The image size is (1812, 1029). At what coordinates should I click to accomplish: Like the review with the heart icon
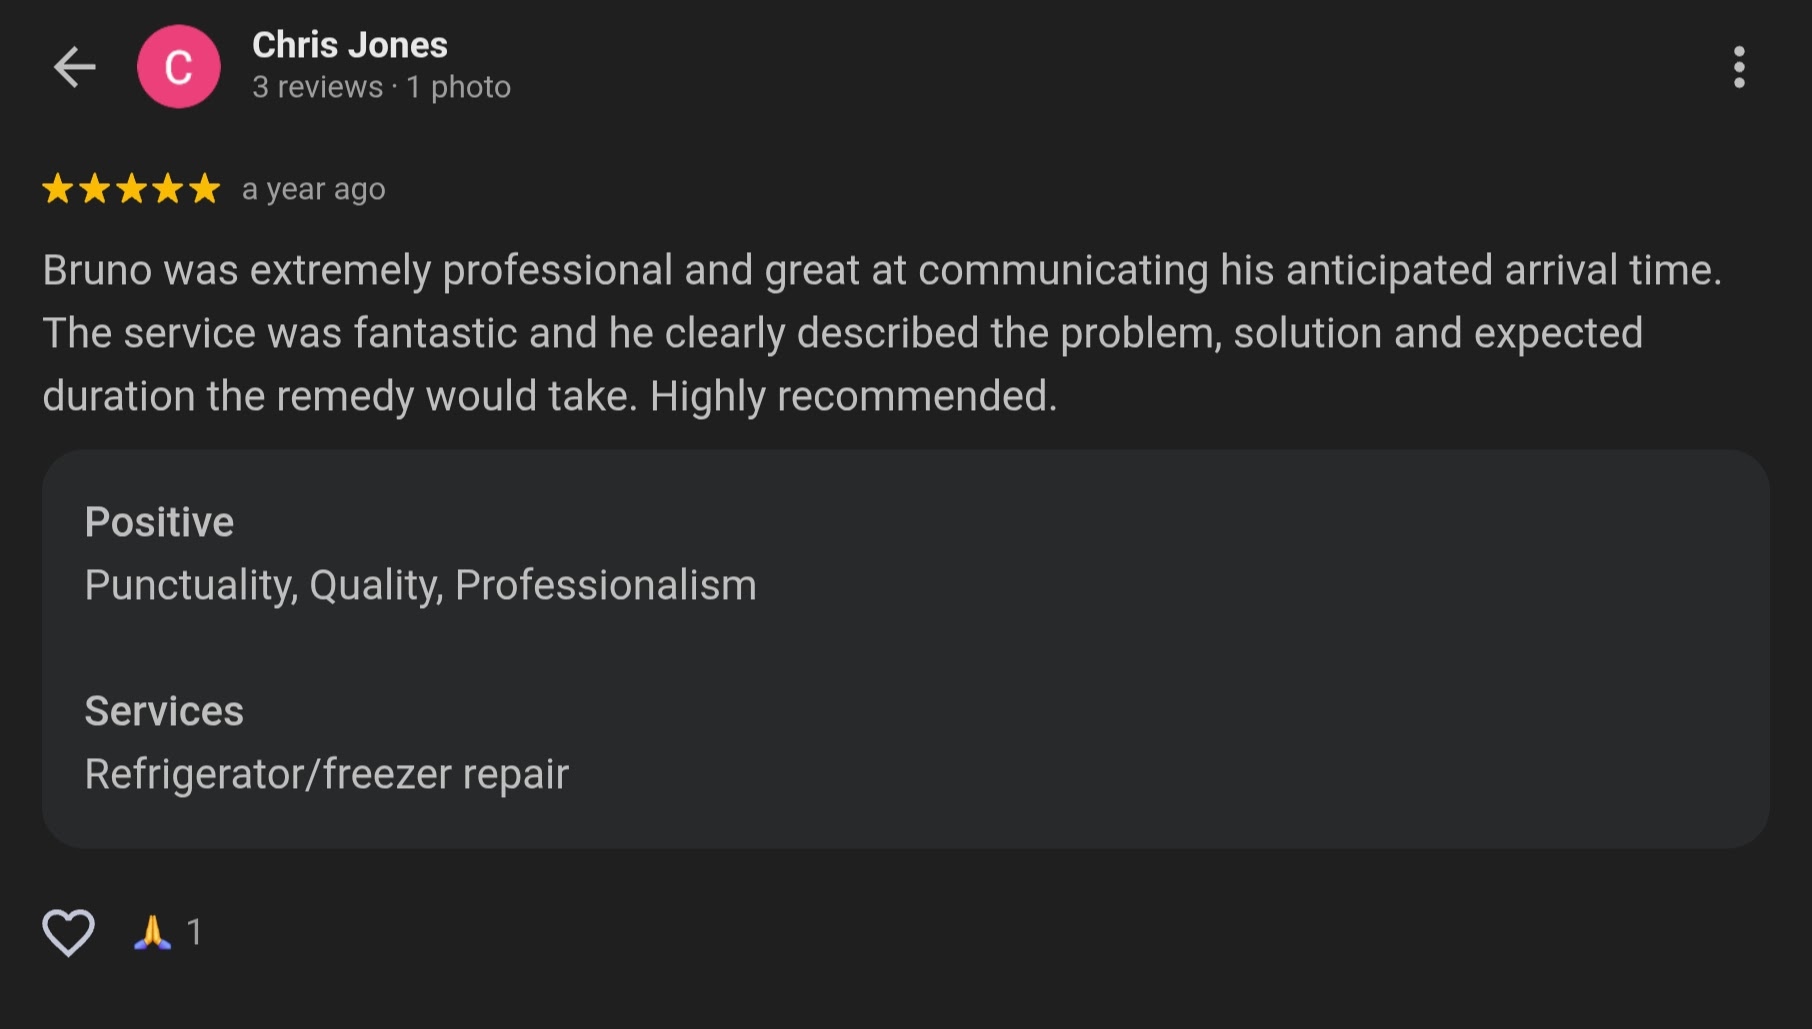point(68,932)
